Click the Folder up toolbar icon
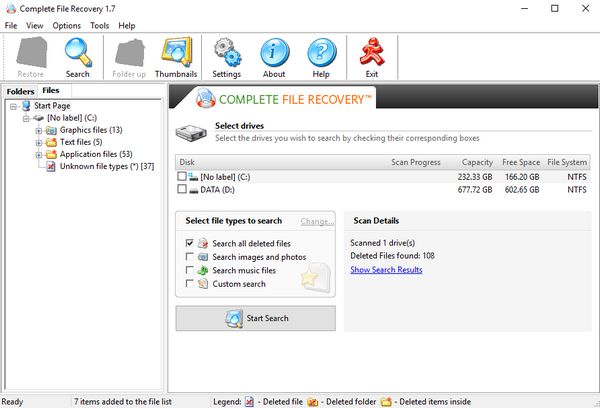Viewport: 600px width, 408px height. click(130, 53)
